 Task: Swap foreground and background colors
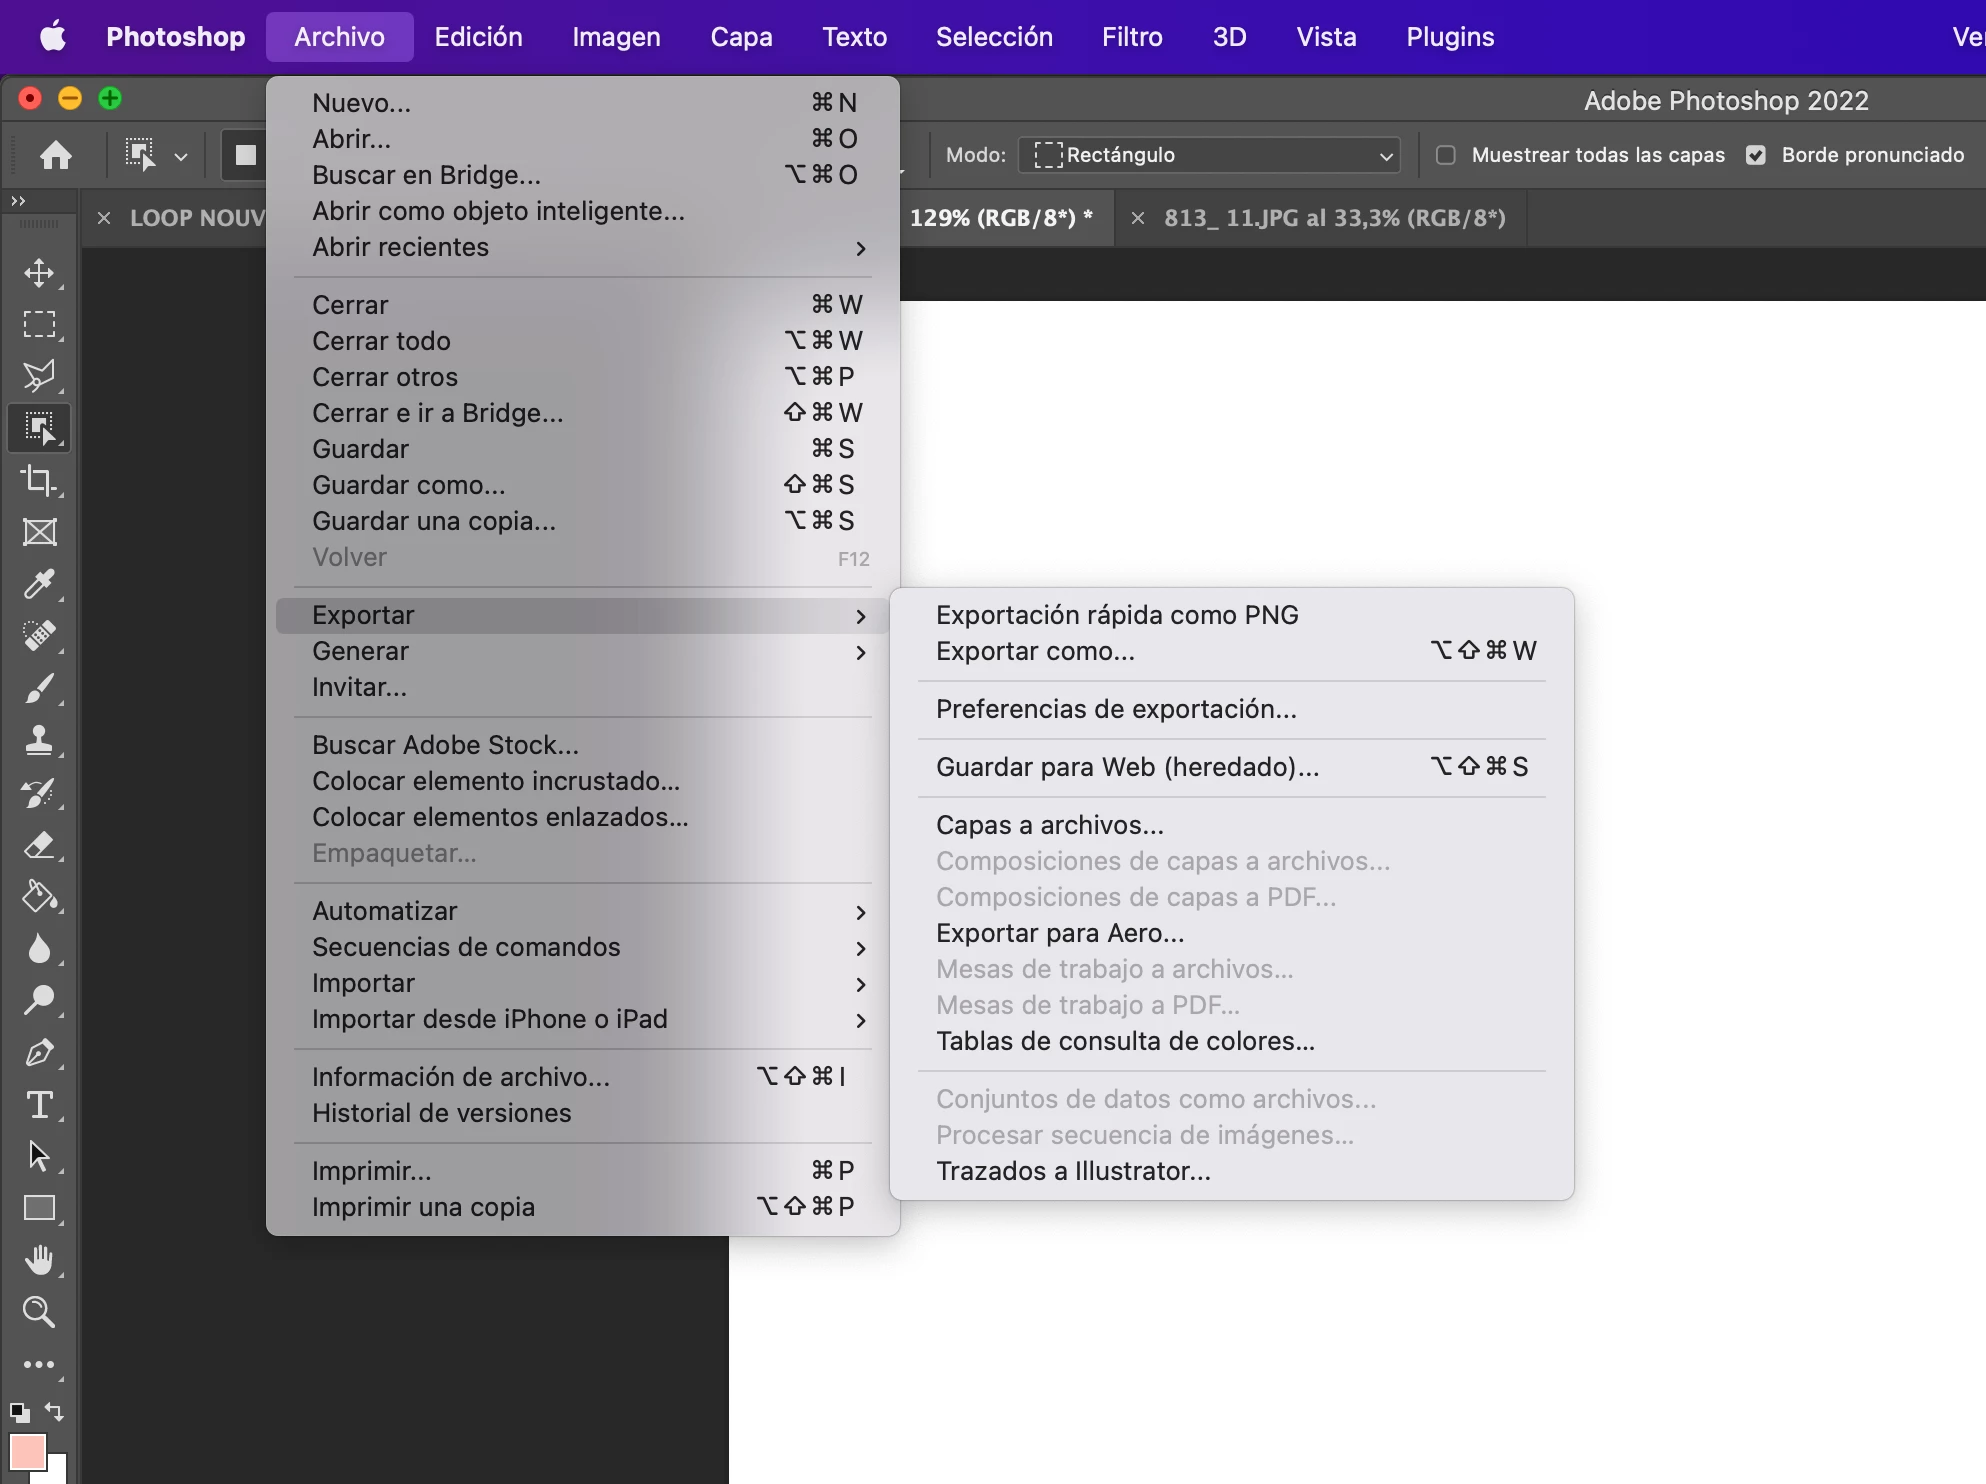pos(55,1412)
